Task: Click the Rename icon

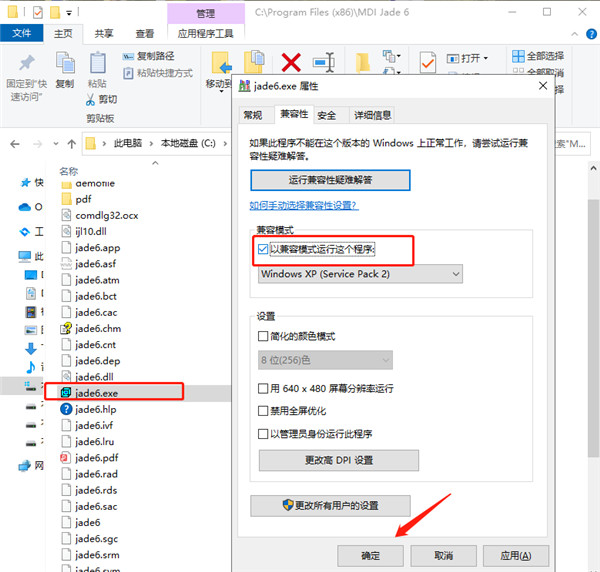Action: [324, 62]
